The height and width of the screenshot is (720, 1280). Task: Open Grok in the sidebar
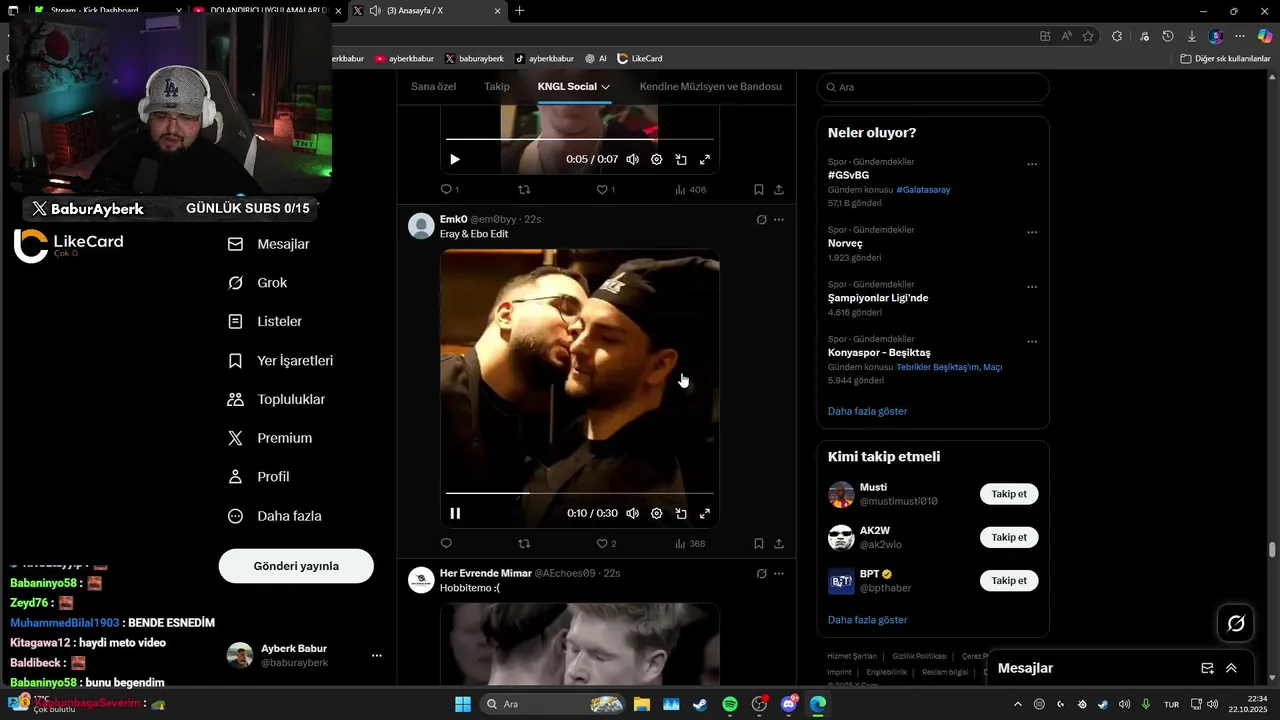258,283
